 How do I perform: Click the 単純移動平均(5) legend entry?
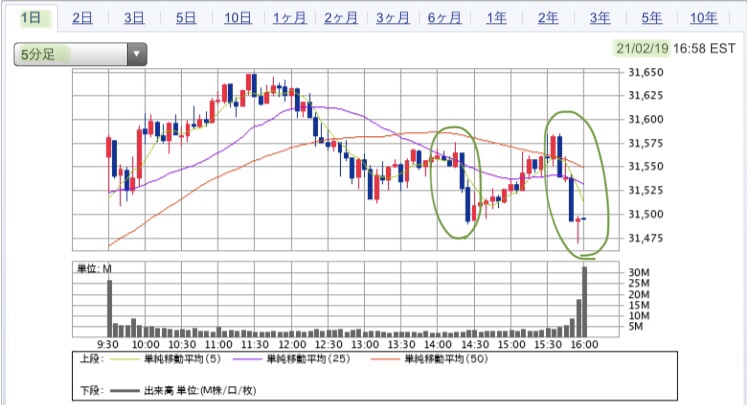click(x=182, y=359)
